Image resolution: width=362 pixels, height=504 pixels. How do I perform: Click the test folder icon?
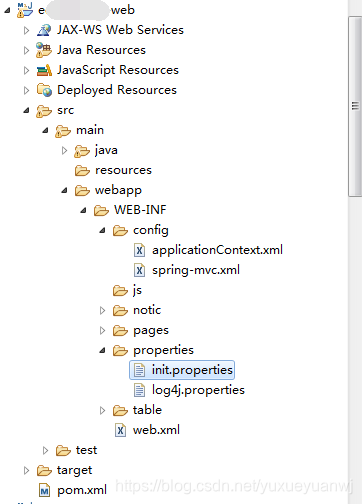point(63,451)
